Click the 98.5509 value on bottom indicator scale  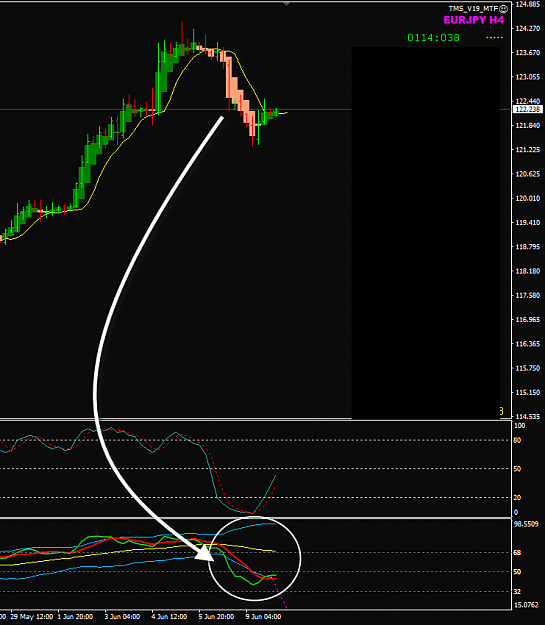click(526, 524)
